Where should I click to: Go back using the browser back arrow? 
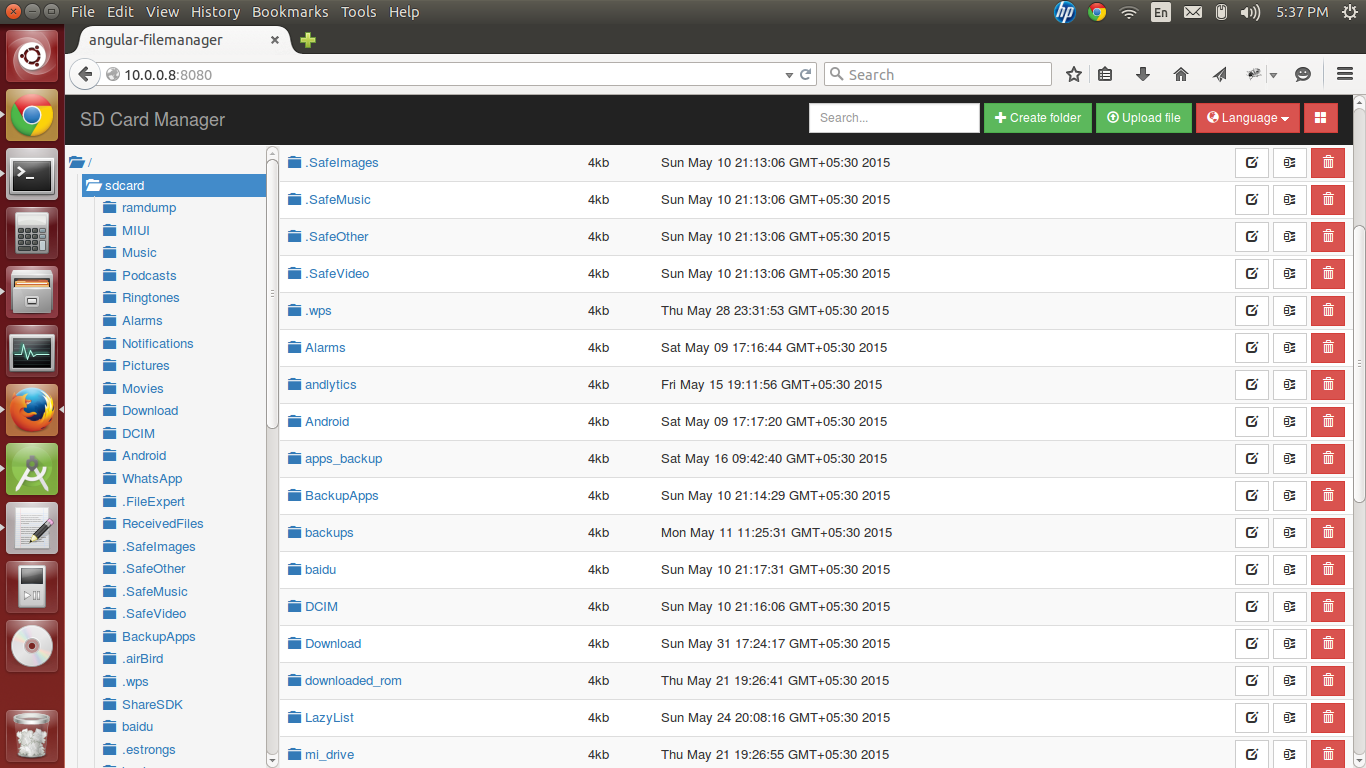[x=85, y=74]
